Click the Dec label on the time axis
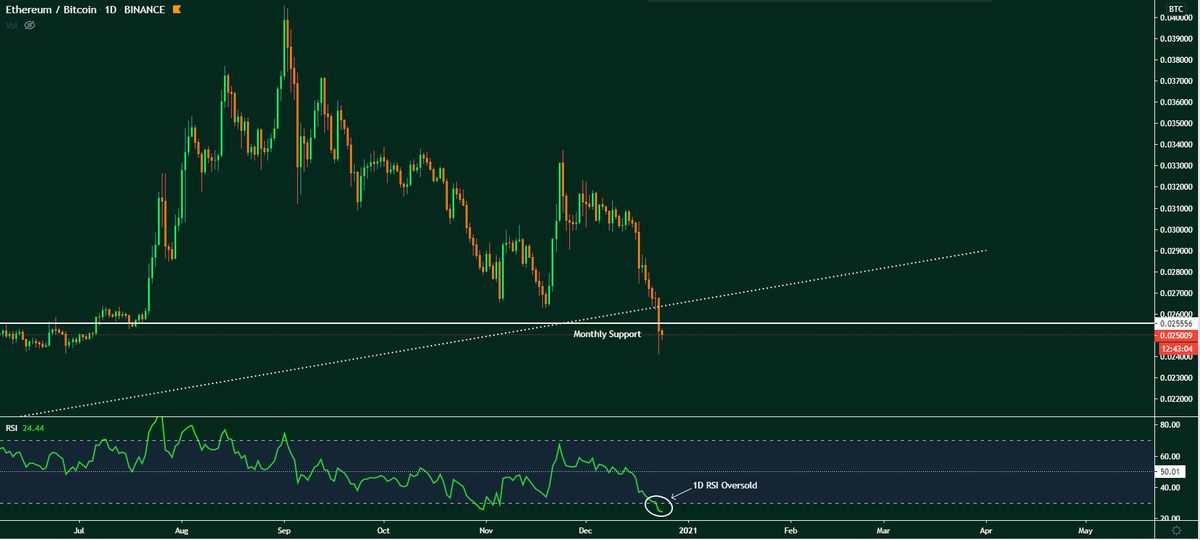Image resolution: width=1200 pixels, height=540 pixels. (585, 530)
